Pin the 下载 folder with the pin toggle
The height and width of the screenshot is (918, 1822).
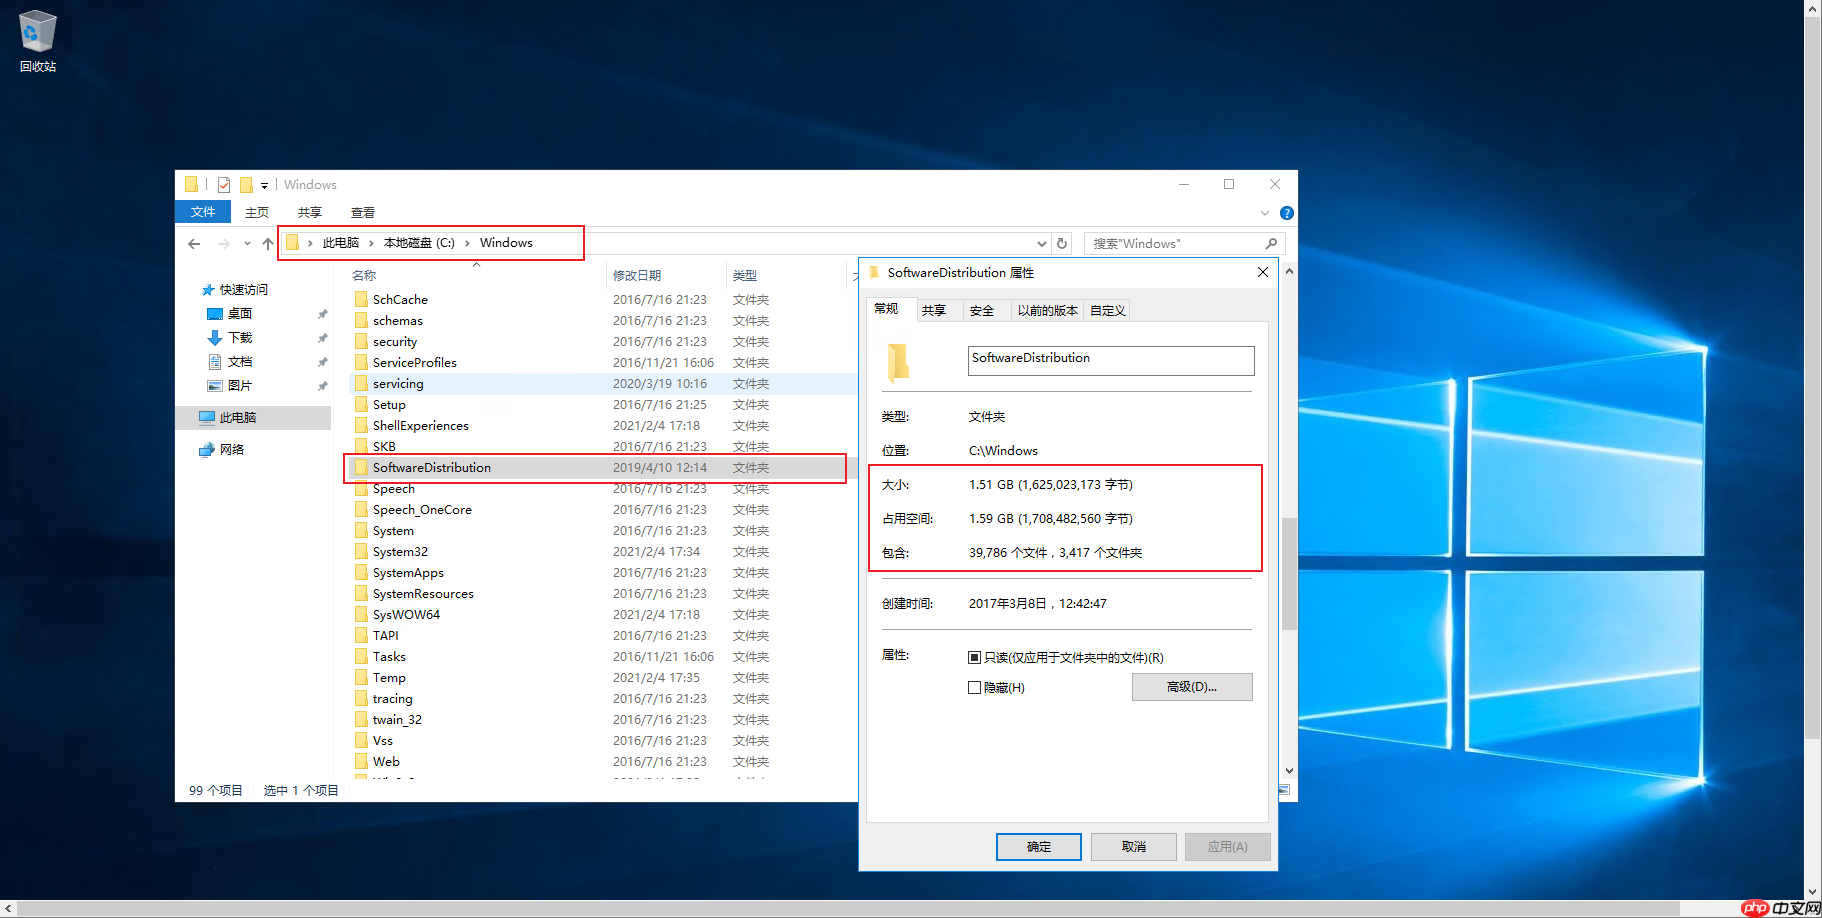click(322, 337)
